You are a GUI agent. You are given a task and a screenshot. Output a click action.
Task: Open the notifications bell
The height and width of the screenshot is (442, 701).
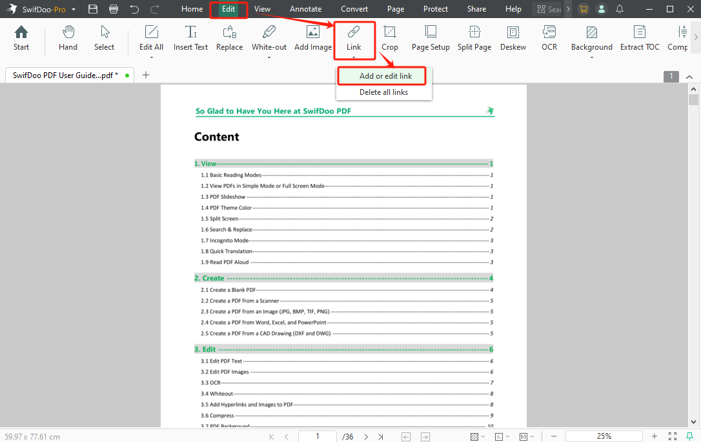click(x=620, y=9)
